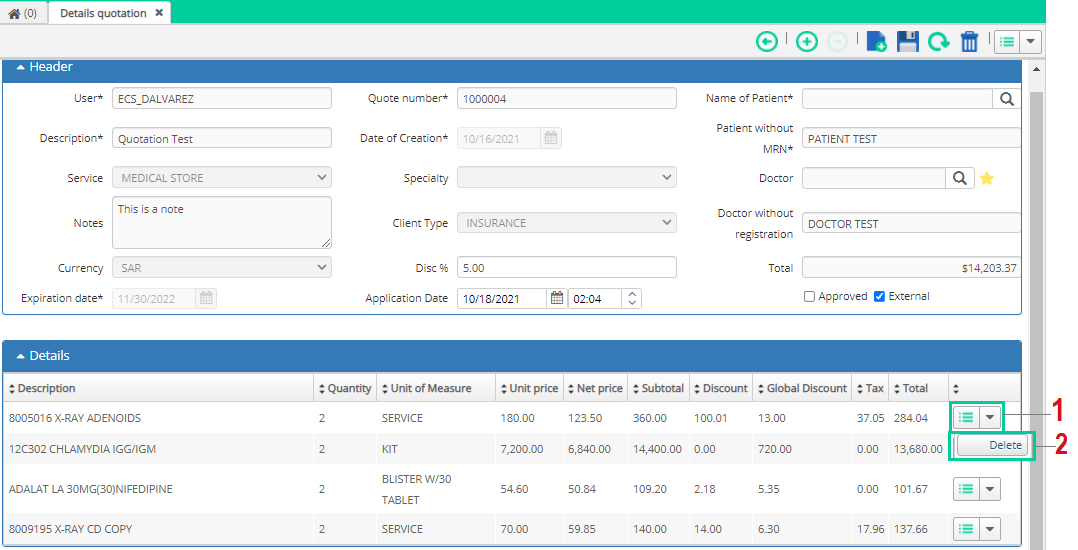The height and width of the screenshot is (550, 1078).
Task: Click the green plus add icon
Action: [x=806, y=42]
